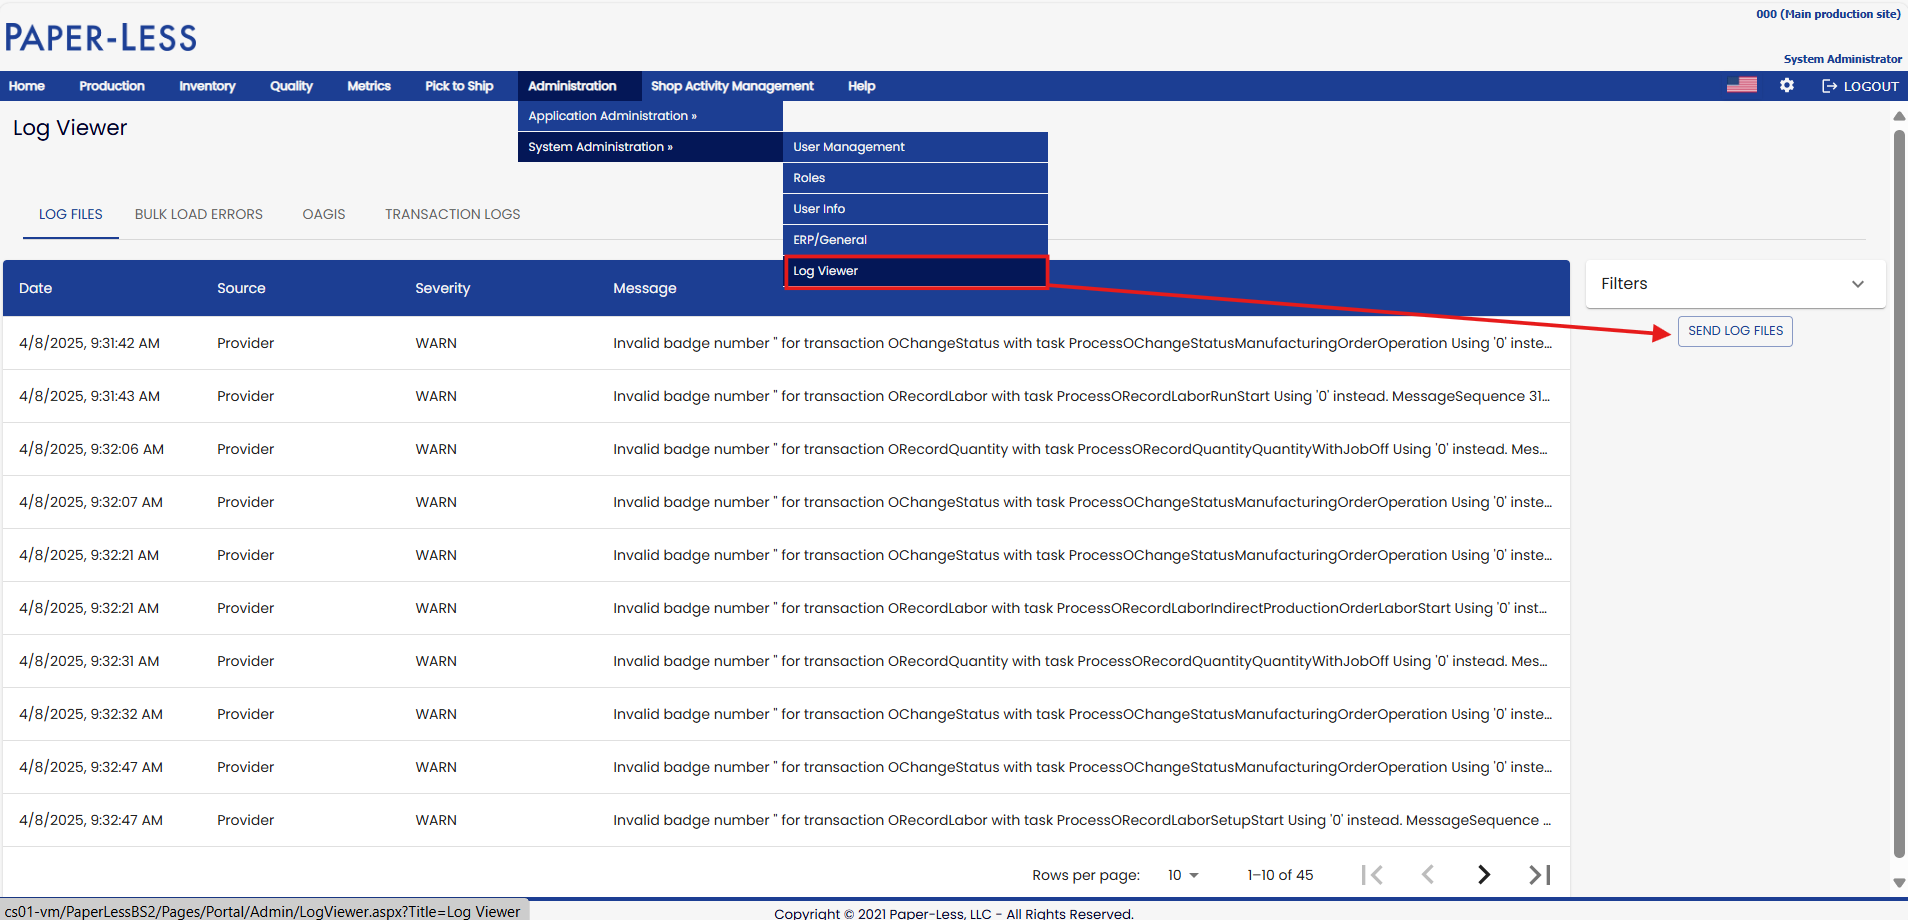Go to the first page of results
The image size is (1908, 920).
click(1372, 875)
